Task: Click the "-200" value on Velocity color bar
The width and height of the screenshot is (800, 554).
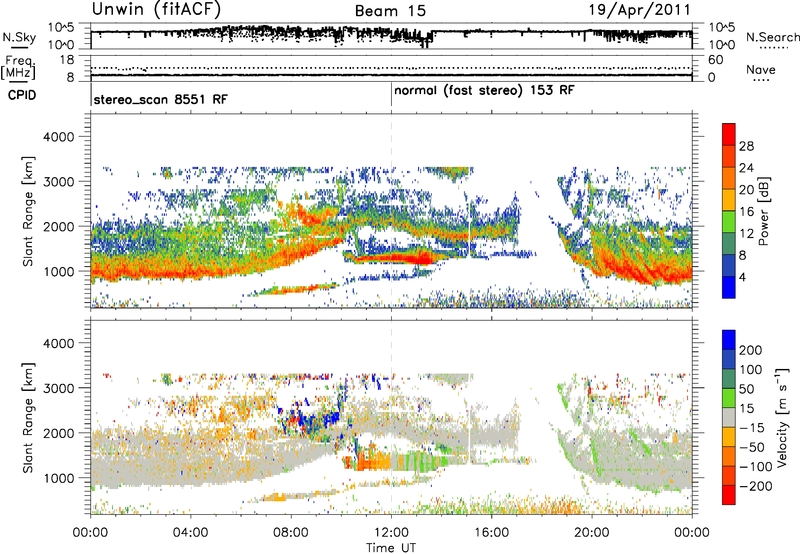Action: [756, 486]
